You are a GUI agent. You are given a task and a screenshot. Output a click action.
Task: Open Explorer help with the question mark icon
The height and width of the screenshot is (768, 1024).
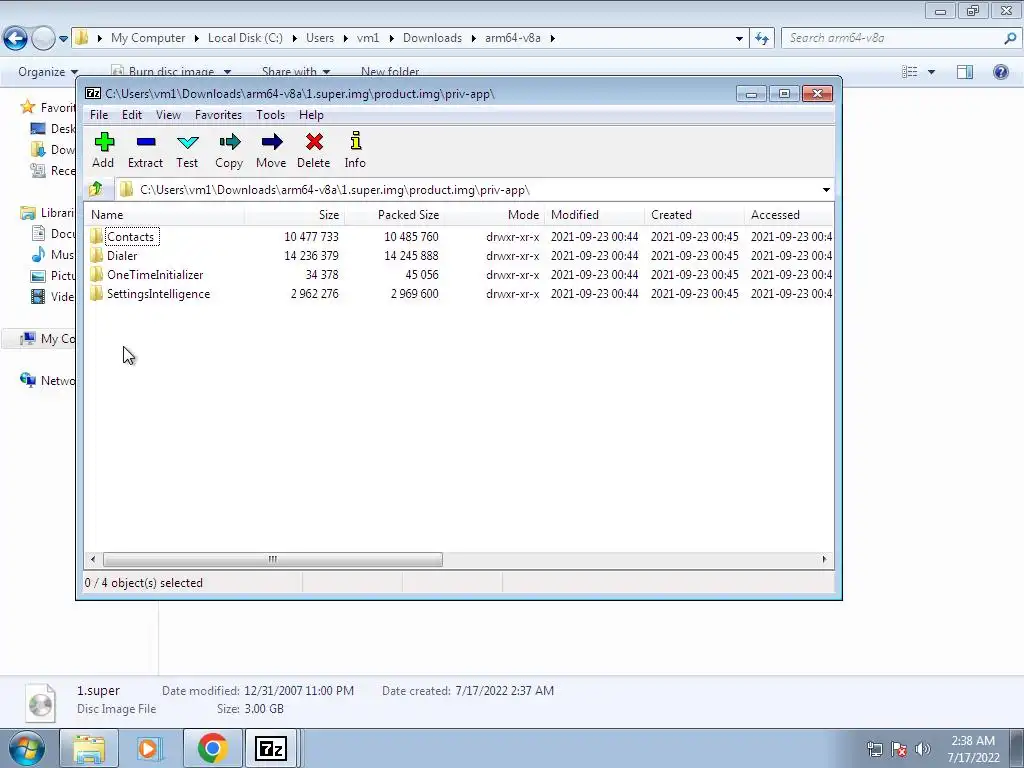(1000, 72)
